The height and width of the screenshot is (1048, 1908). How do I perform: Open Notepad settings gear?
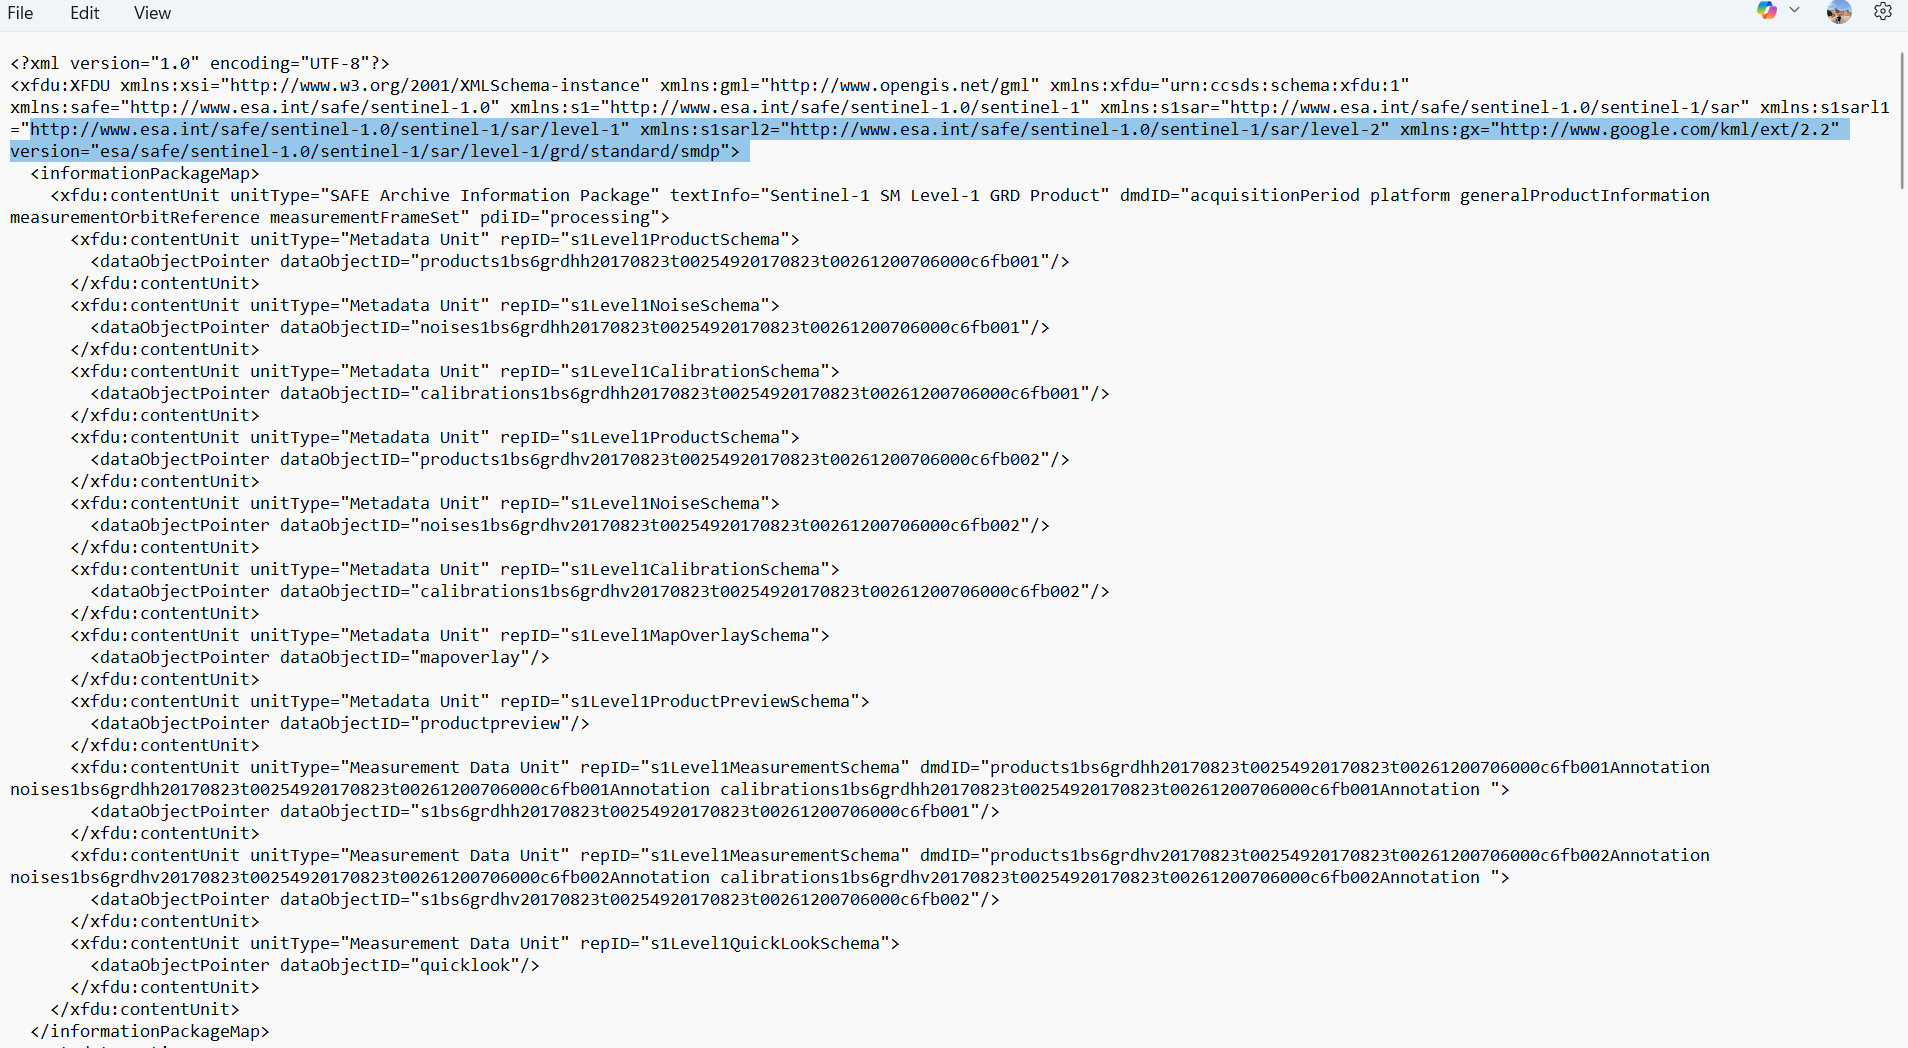pos(1882,12)
